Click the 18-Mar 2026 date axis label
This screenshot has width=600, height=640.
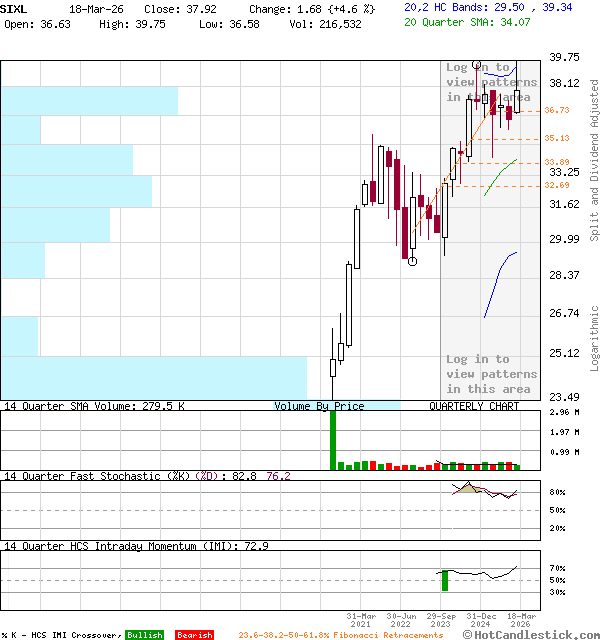tap(519, 620)
